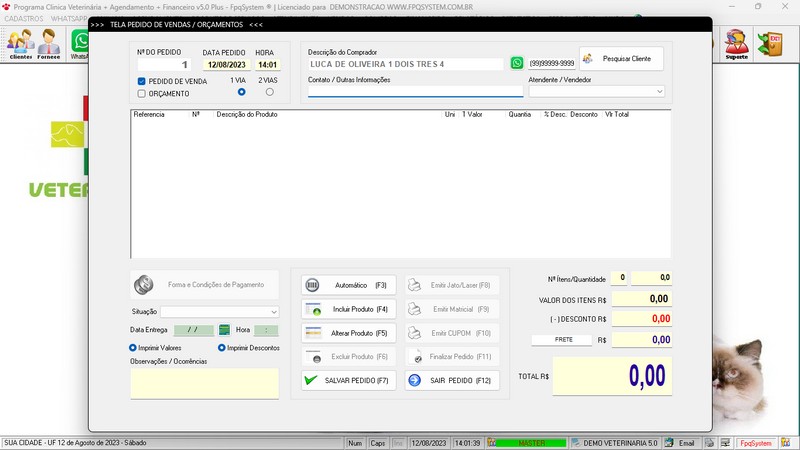
Task: Click Forma e Condições de Pagamento button
Action: click(205, 285)
